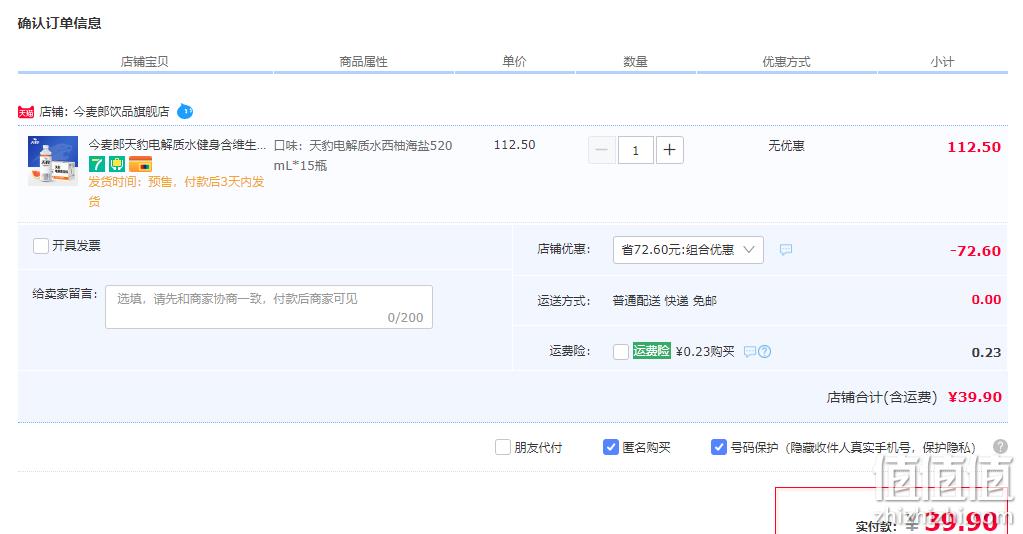Click the 数量 column header

(x=635, y=61)
